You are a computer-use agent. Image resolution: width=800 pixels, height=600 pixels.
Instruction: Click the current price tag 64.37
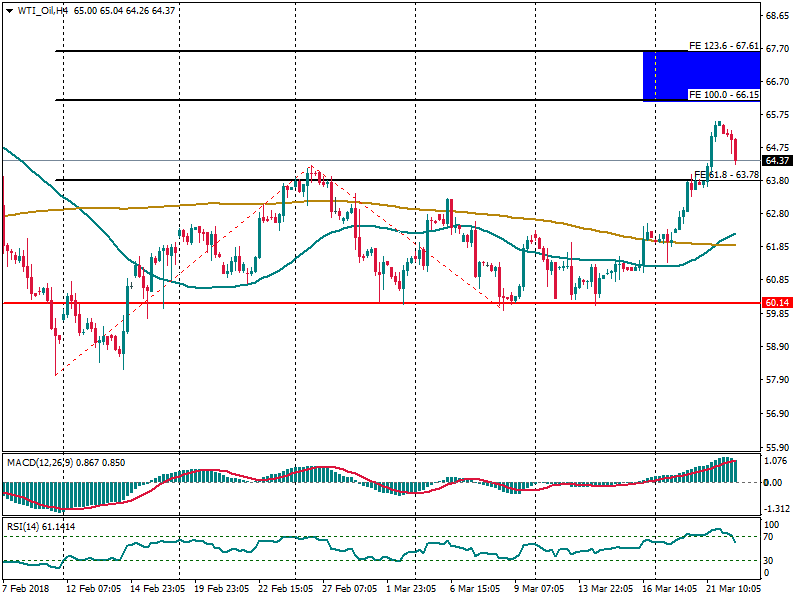[x=776, y=160]
